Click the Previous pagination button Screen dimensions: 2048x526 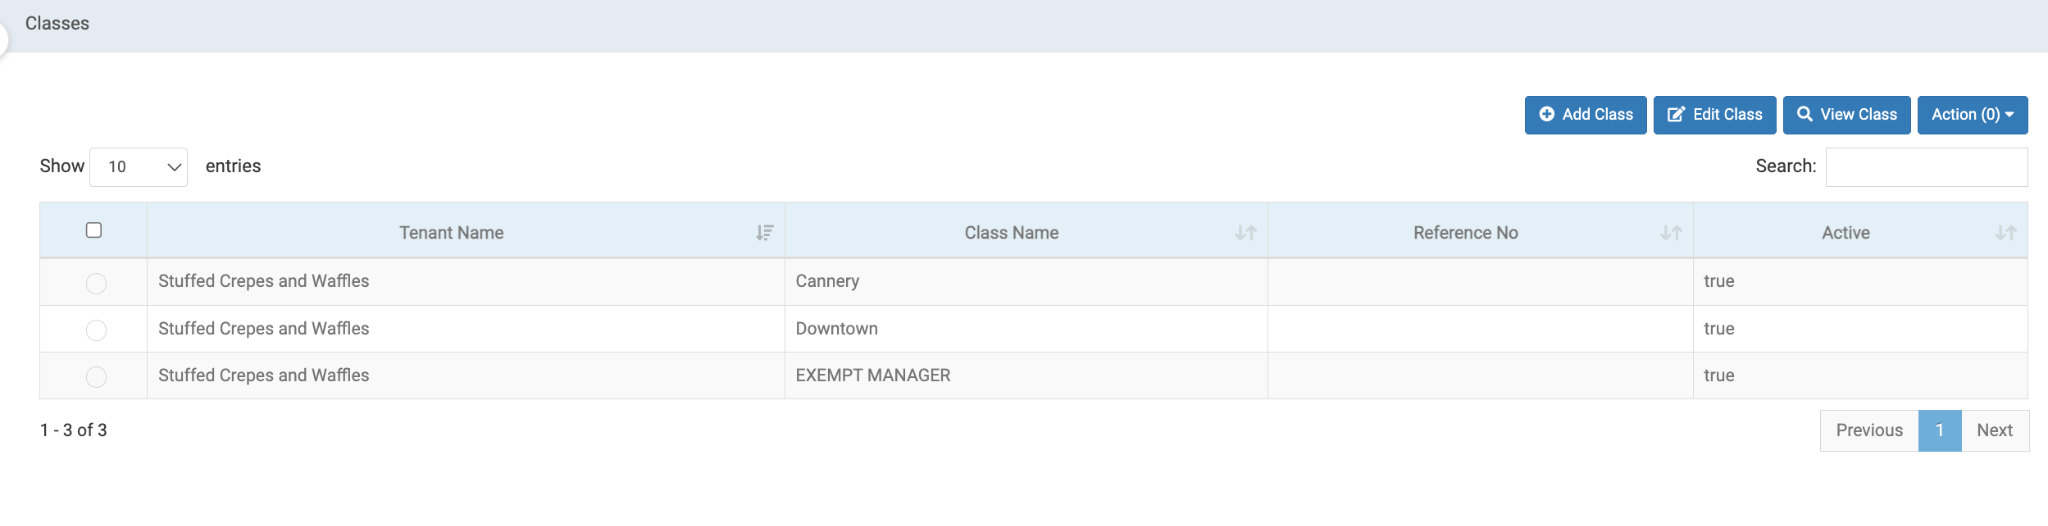point(1869,431)
